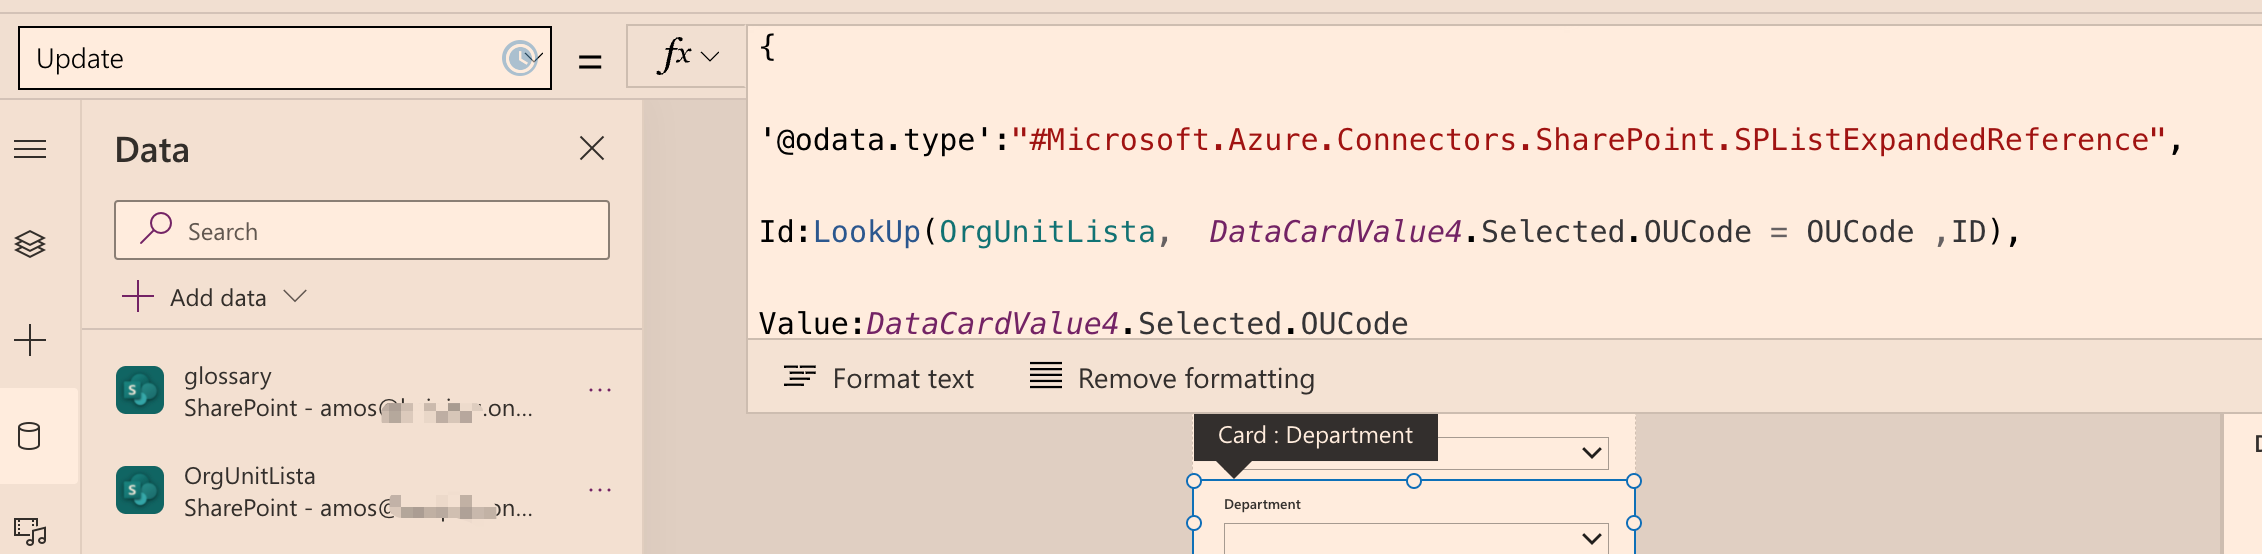Click the Value: line in formula
2262x554 pixels.
click(1083, 323)
